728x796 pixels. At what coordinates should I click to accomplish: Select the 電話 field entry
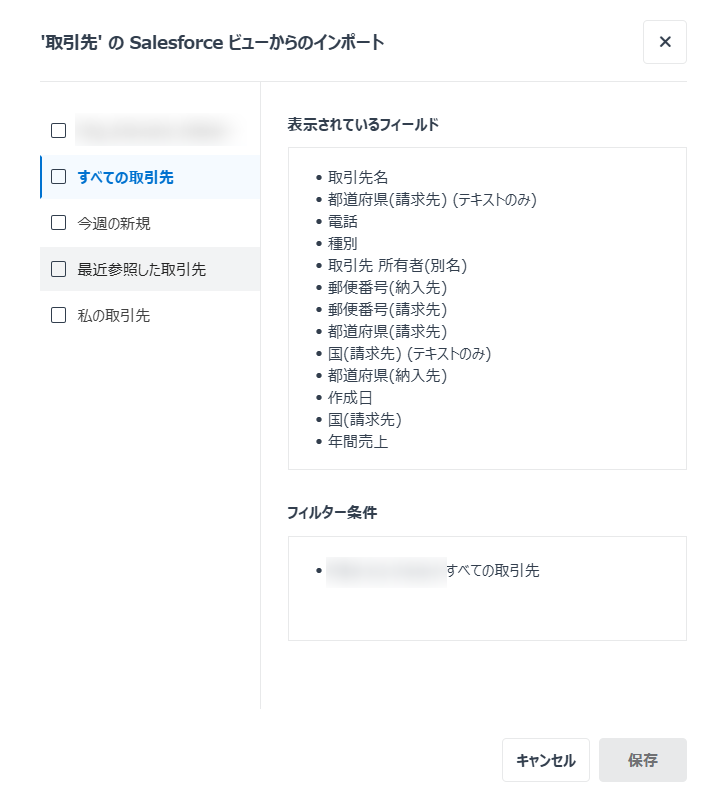tap(343, 221)
